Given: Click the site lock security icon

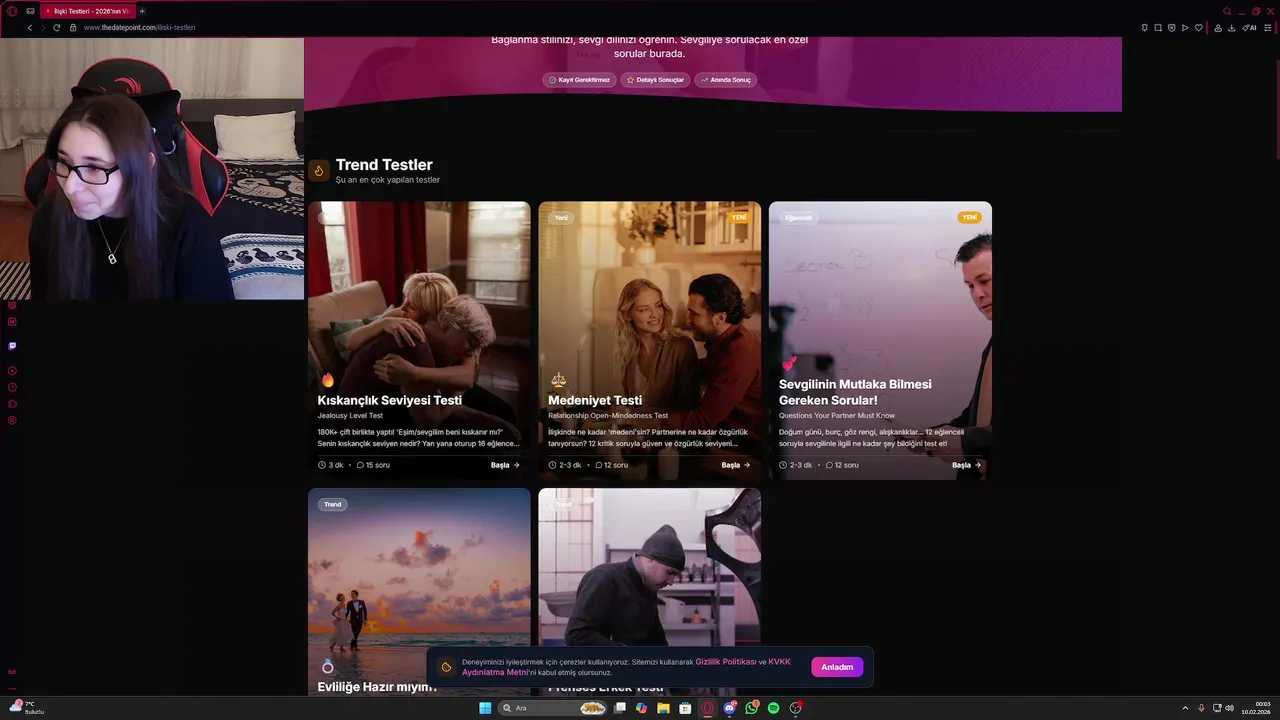Looking at the screenshot, I should [73, 27].
